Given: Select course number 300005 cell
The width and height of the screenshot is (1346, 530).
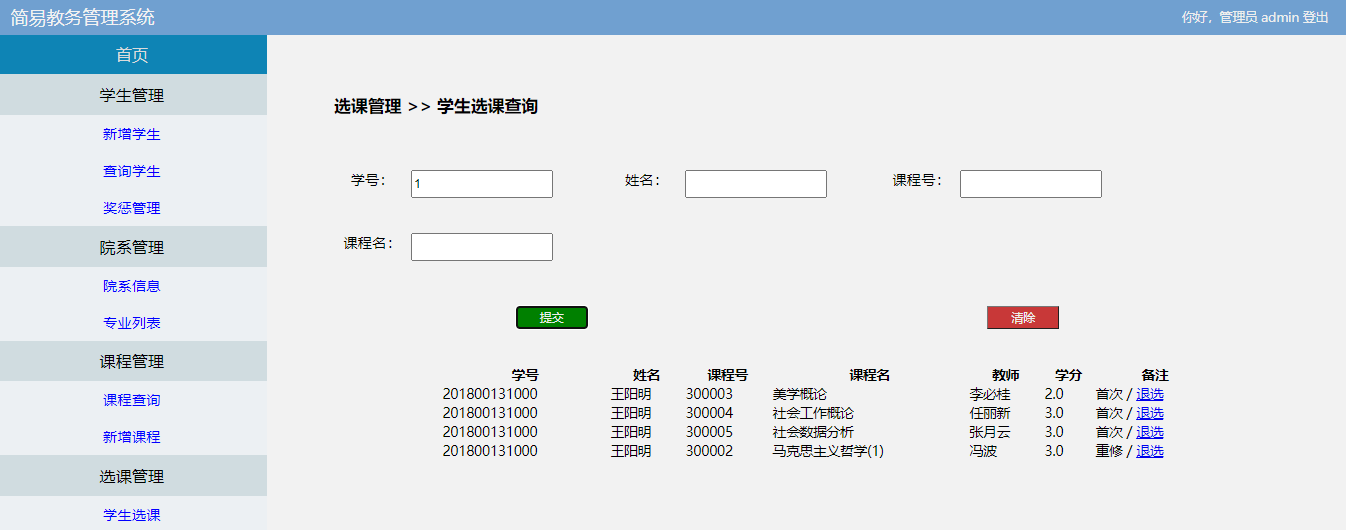Looking at the screenshot, I should pyautogui.click(x=709, y=432).
